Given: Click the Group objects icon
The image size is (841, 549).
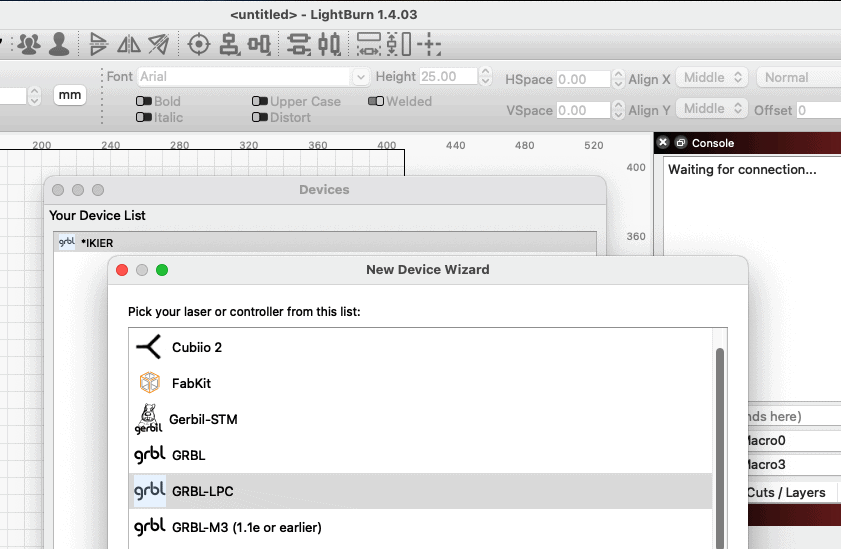Looking at the screenshot, I should 29,44.
